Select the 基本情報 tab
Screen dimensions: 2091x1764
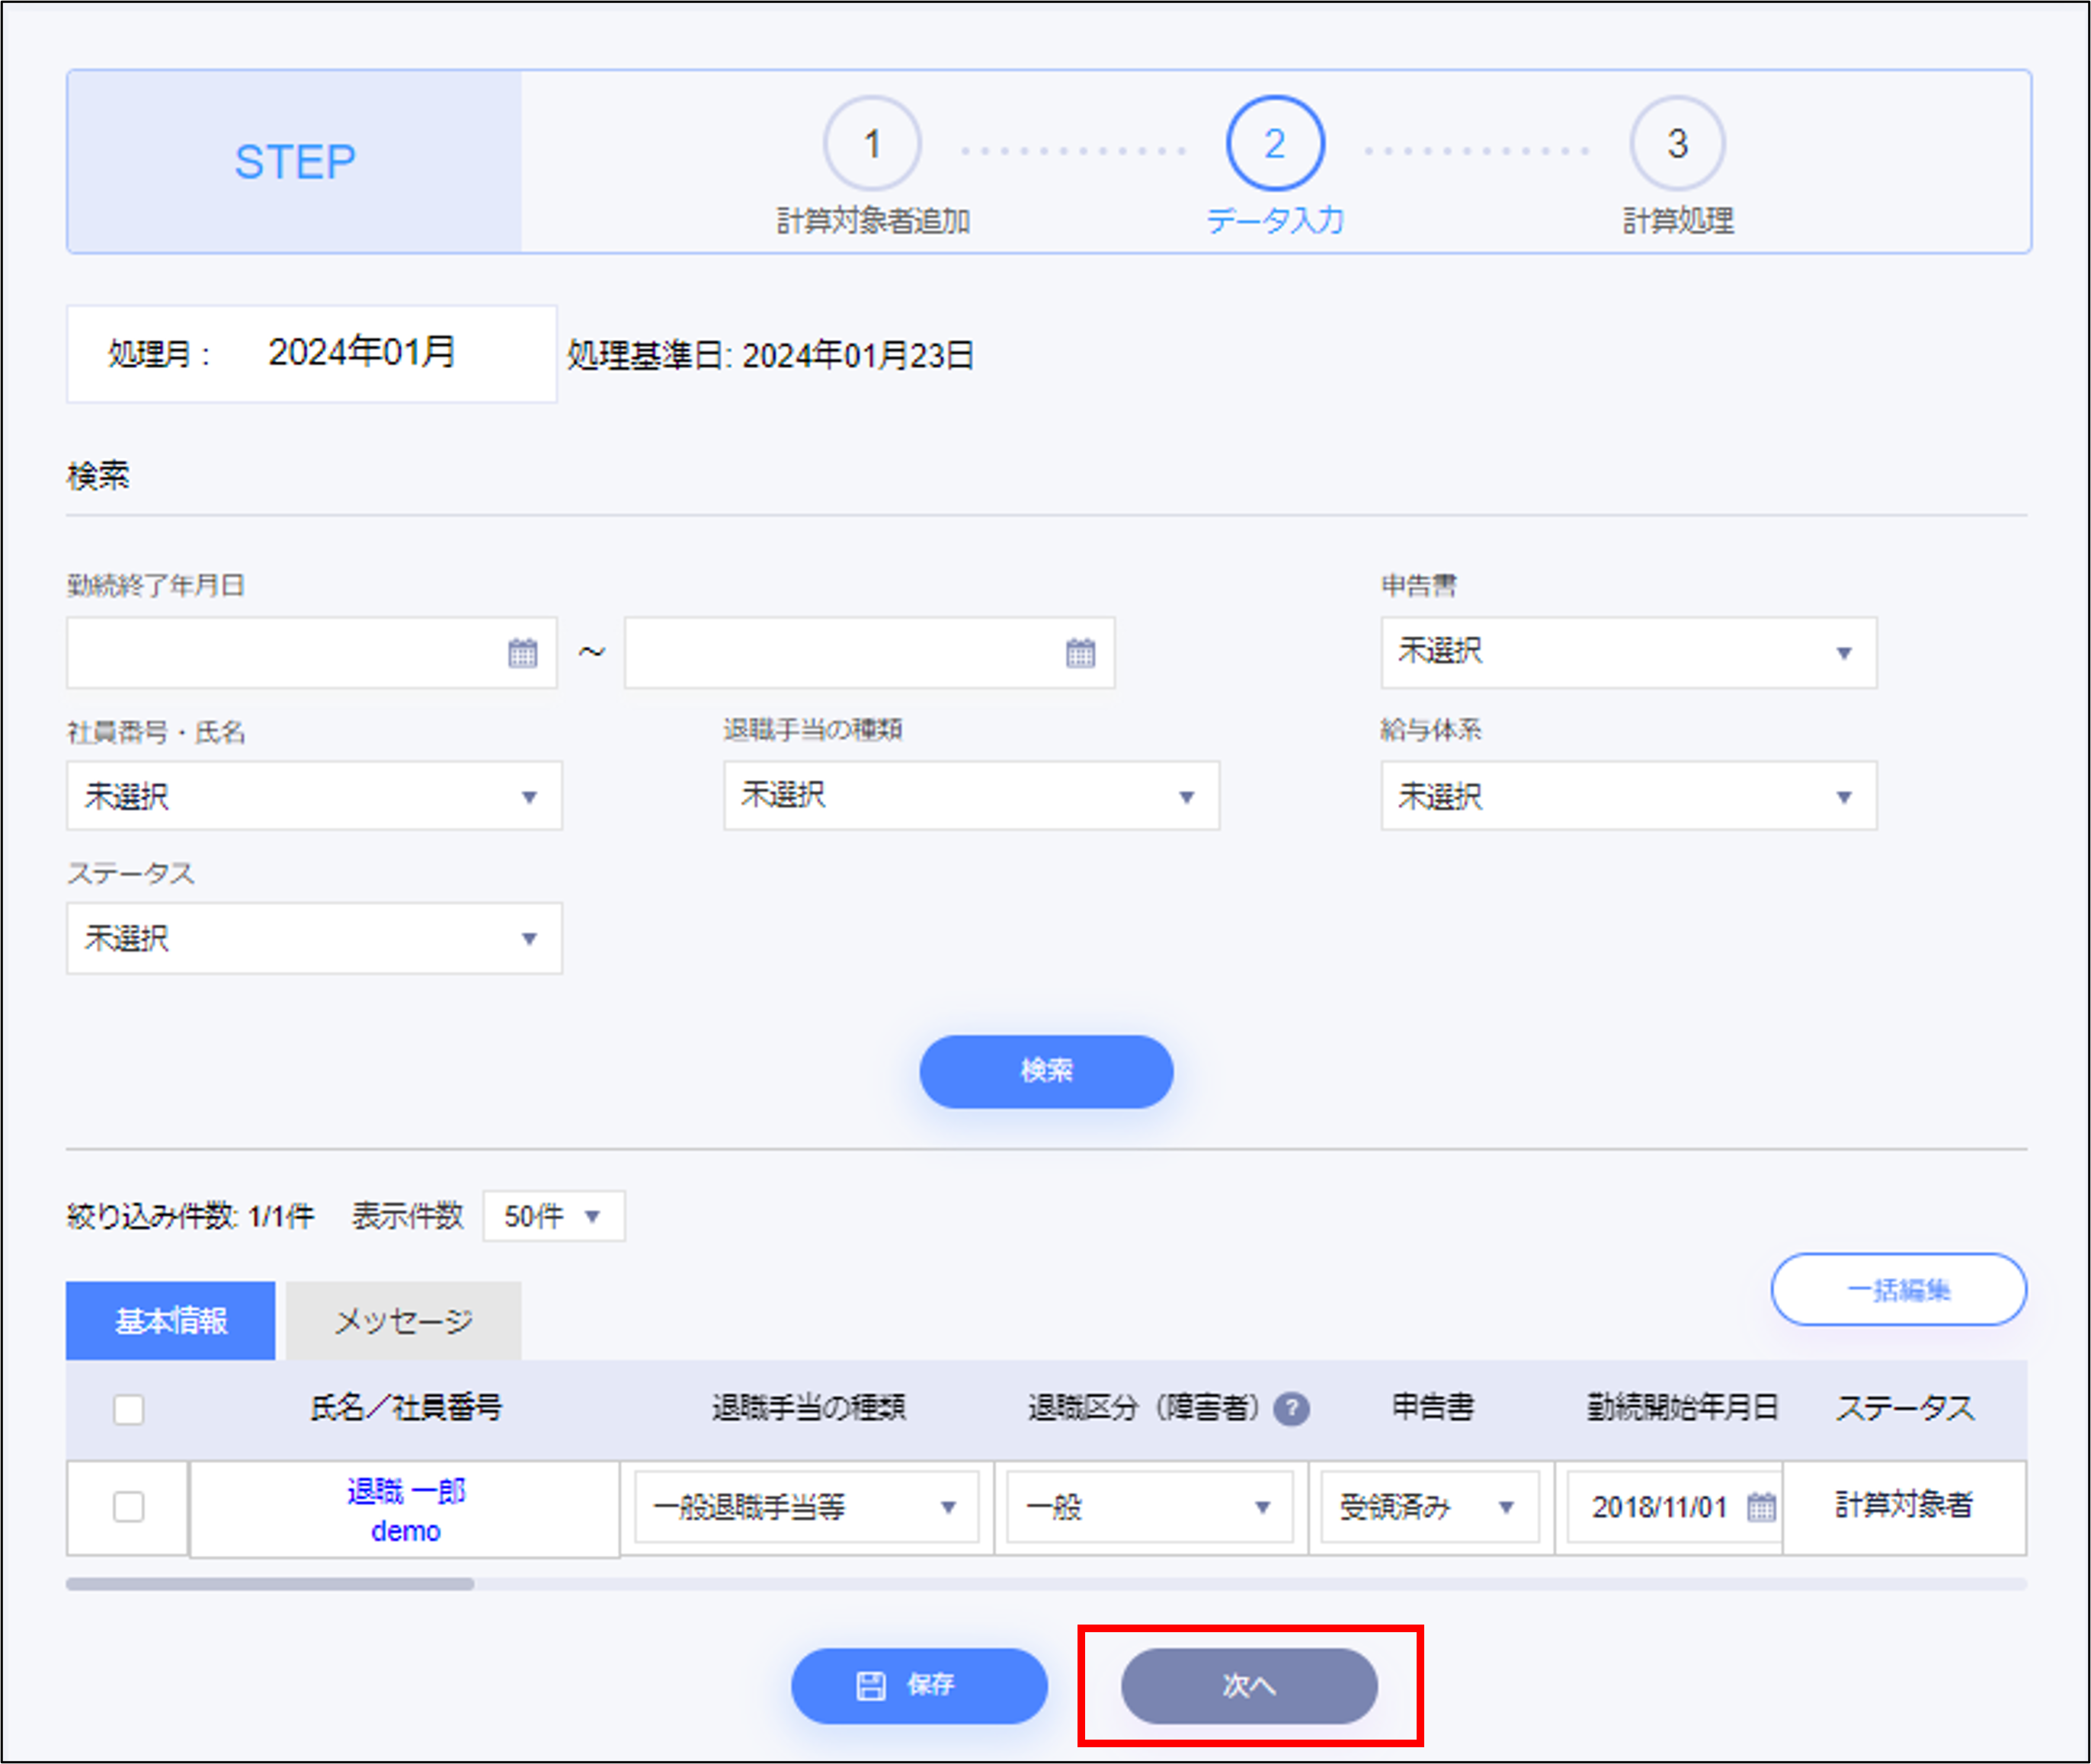(x=171, y=1321)
